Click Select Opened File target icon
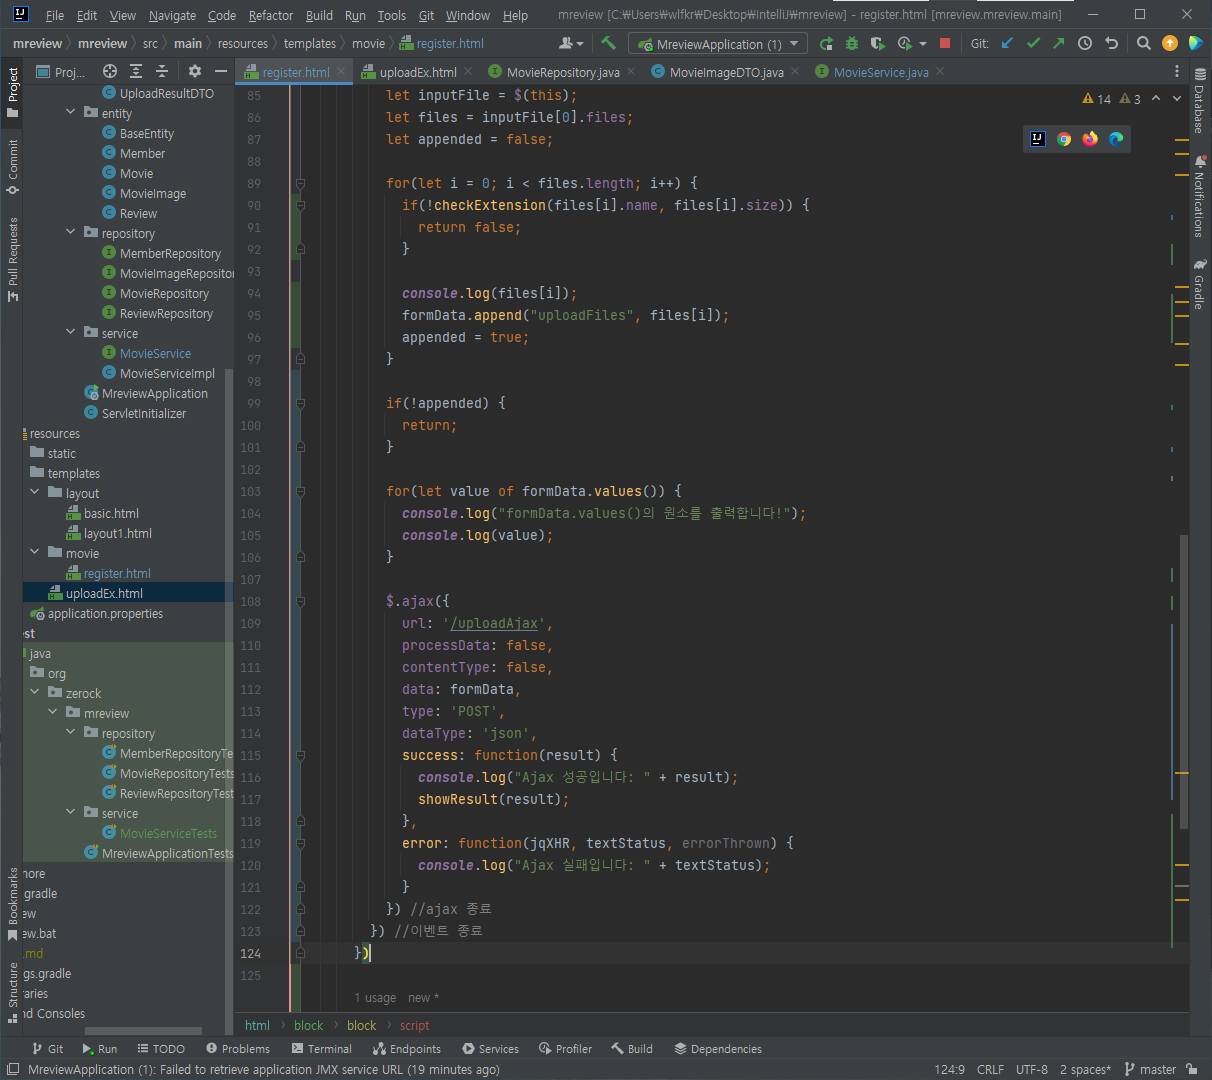This screenshot has height=1080, width=1212. pyautogui.click(x=110, y=71)
